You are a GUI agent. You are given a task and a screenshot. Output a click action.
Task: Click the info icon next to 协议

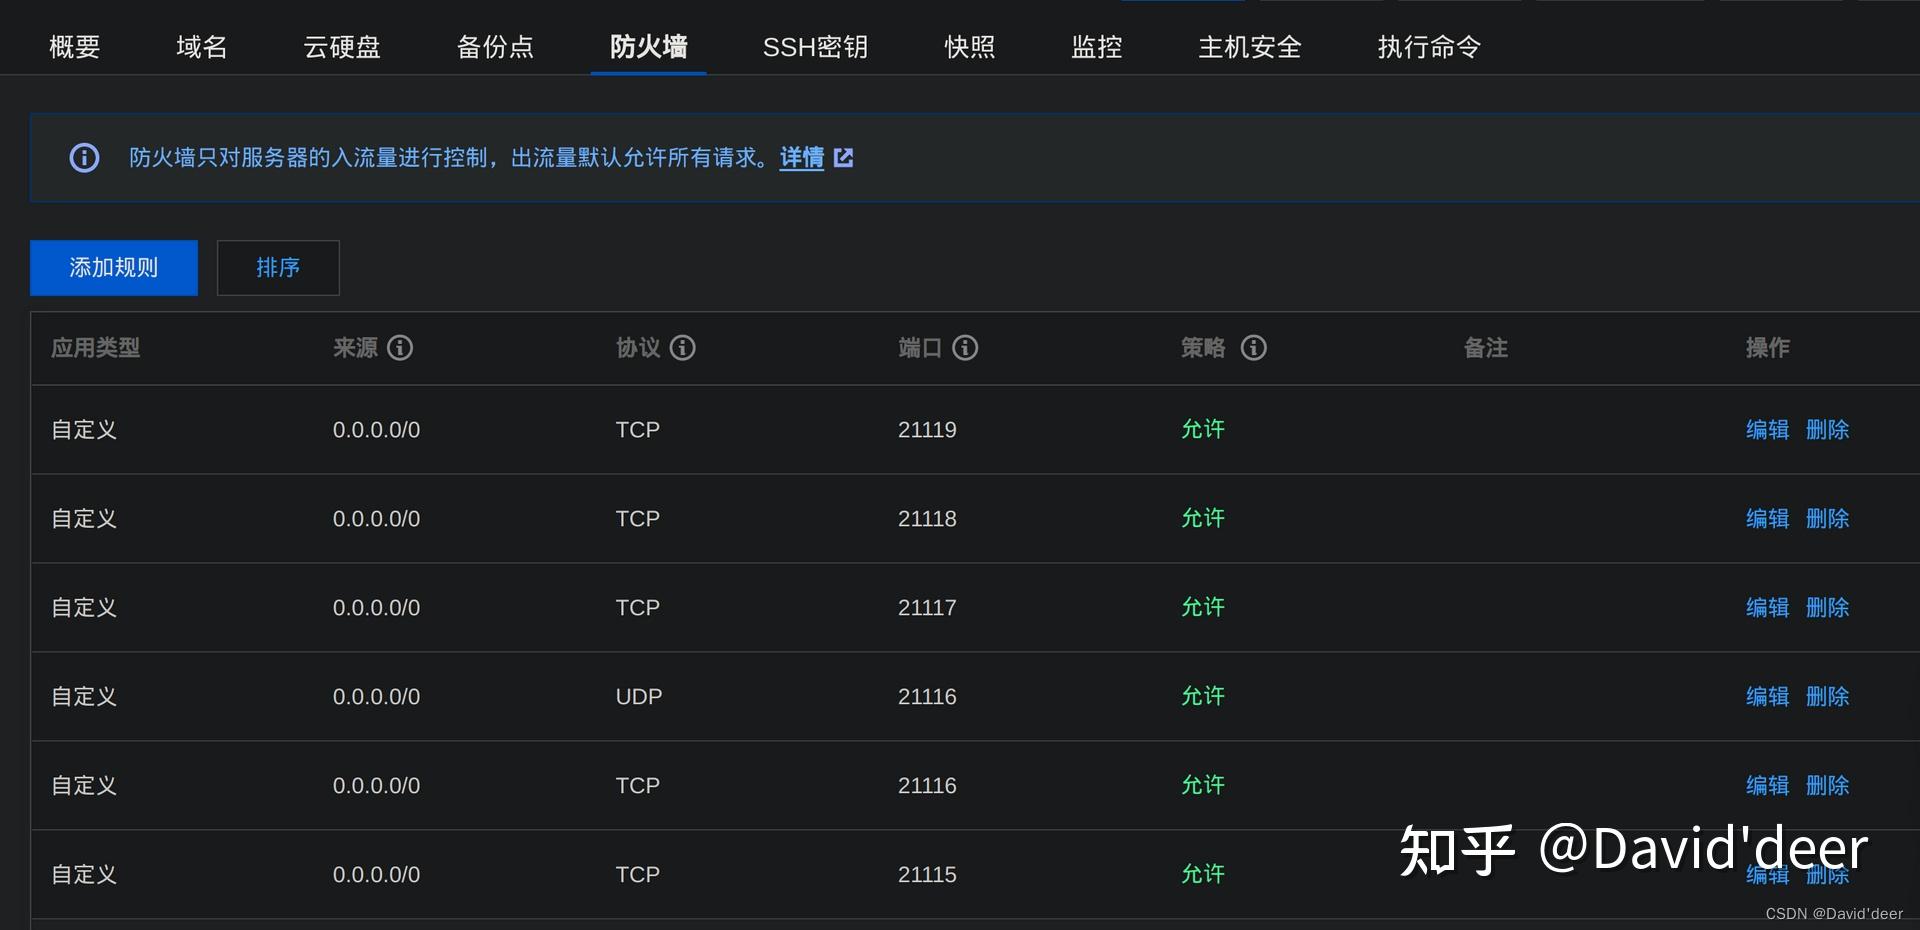683,348
